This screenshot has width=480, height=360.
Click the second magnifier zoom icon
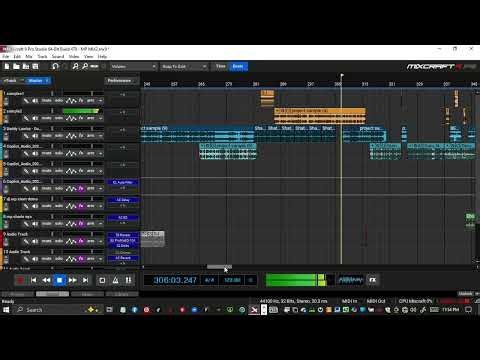85,67
